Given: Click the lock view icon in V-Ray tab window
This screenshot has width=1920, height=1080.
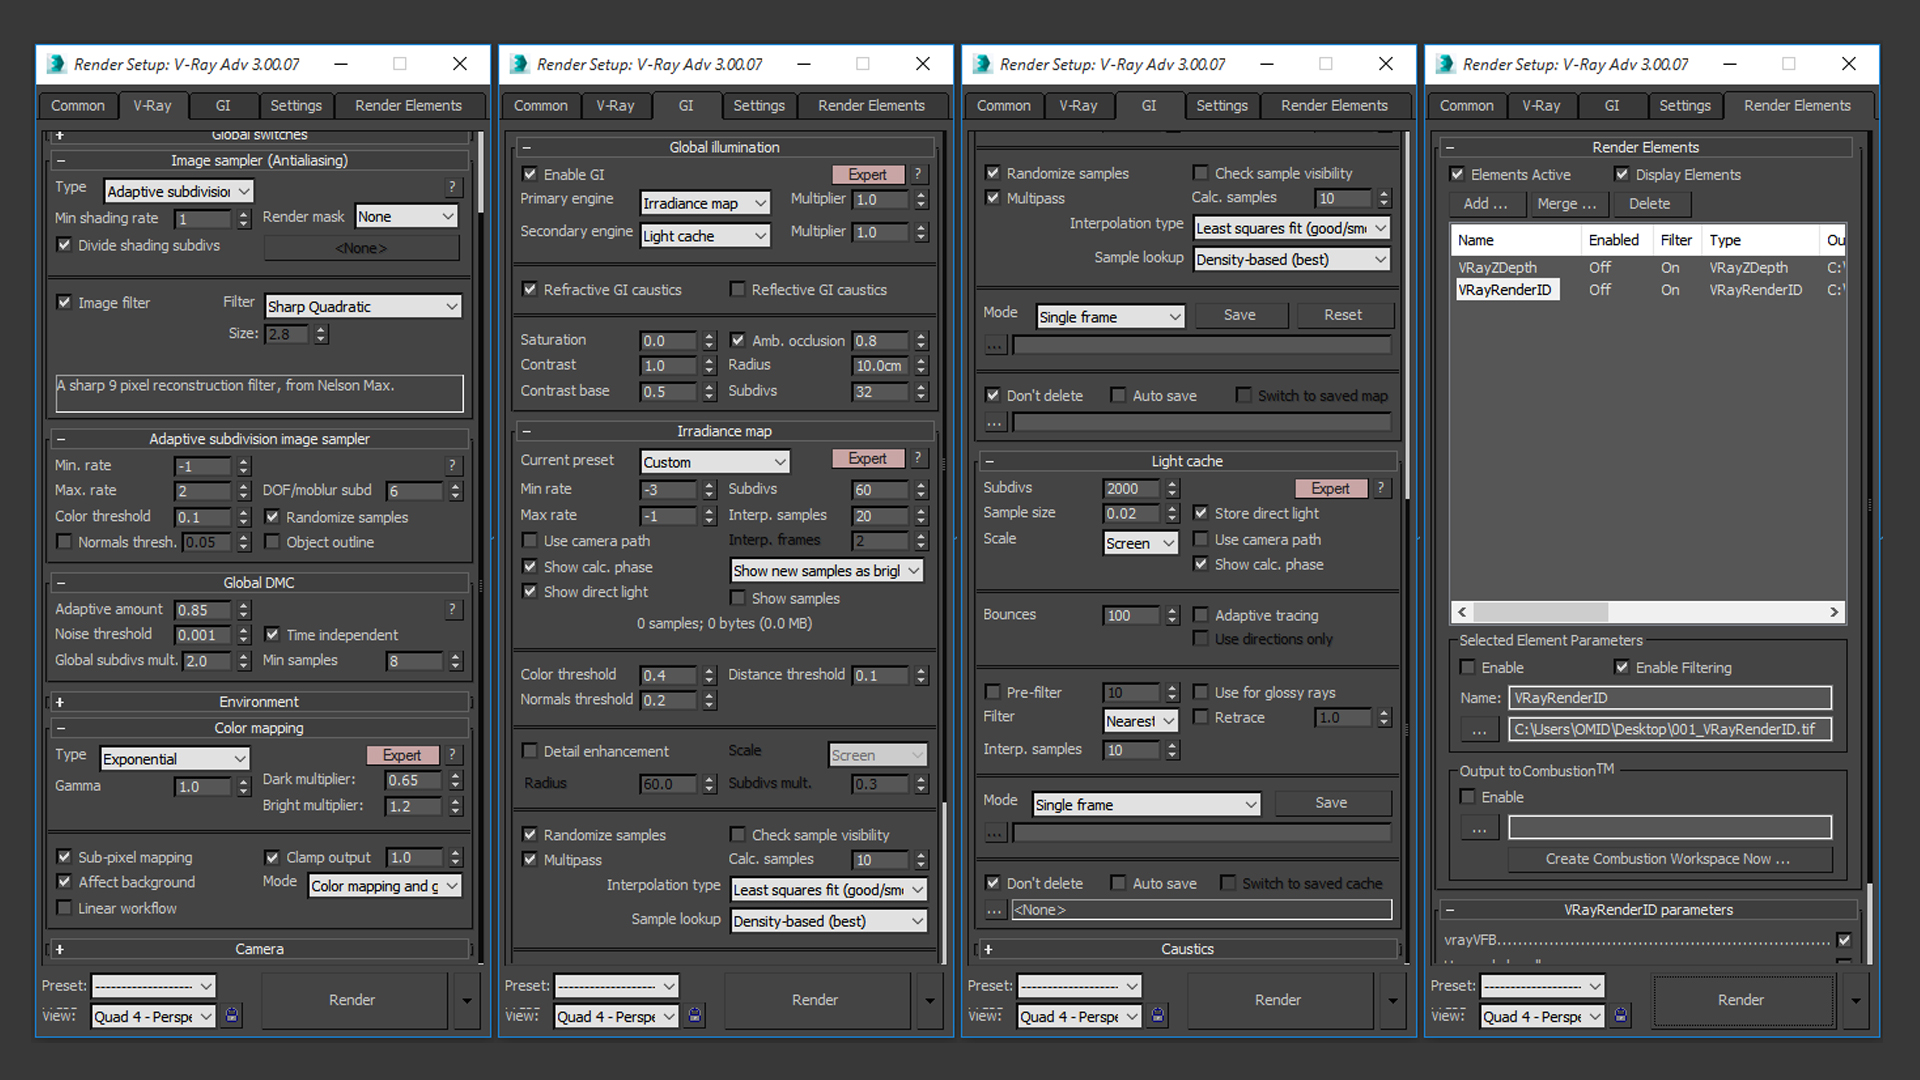Looking at the screenshot, I should point(232,1015).
